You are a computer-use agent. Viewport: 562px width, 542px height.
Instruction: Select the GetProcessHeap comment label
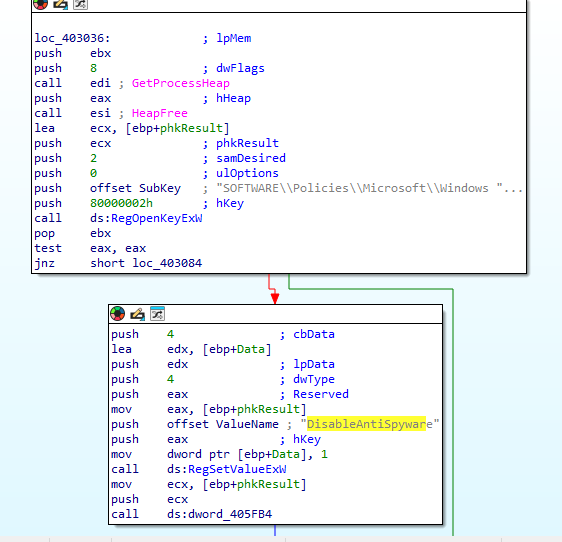(181, 83)
